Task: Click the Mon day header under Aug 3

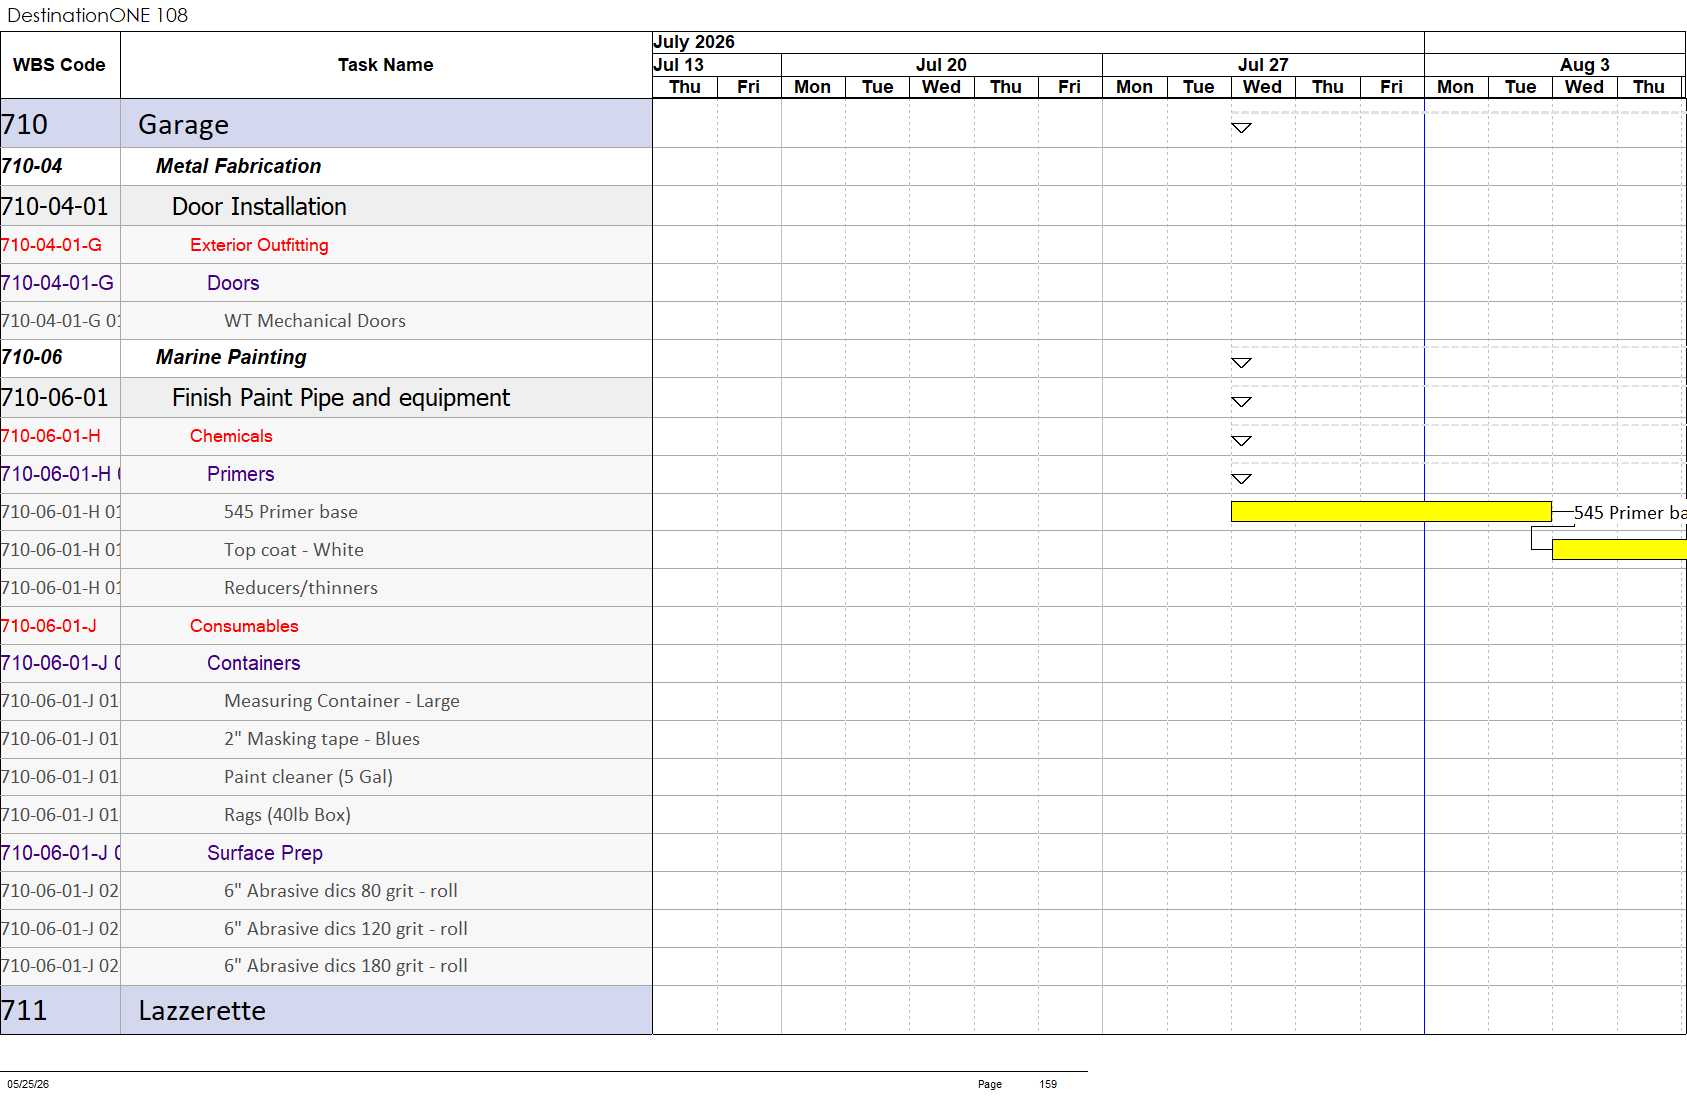Action: click(x=1456, y=87)
